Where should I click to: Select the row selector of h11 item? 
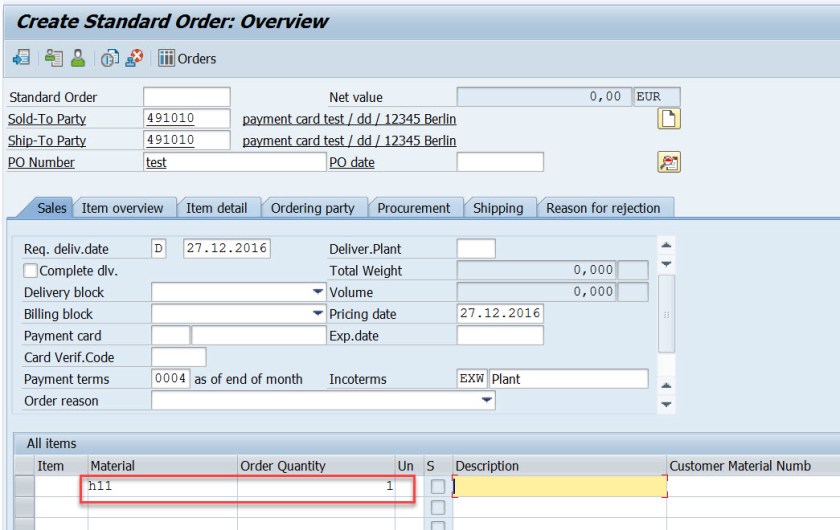click(x=24, y=486)
